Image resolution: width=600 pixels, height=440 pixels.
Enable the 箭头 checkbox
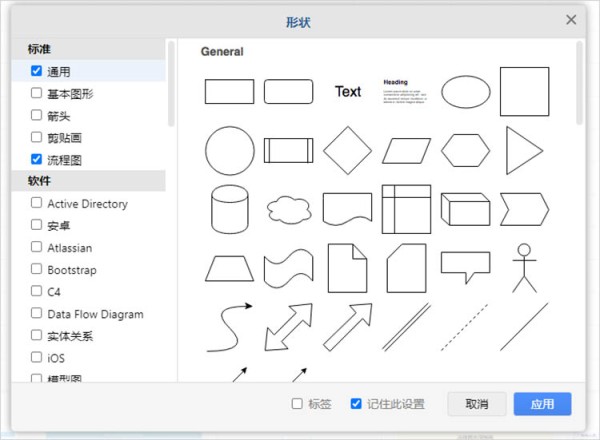[36, 115]
